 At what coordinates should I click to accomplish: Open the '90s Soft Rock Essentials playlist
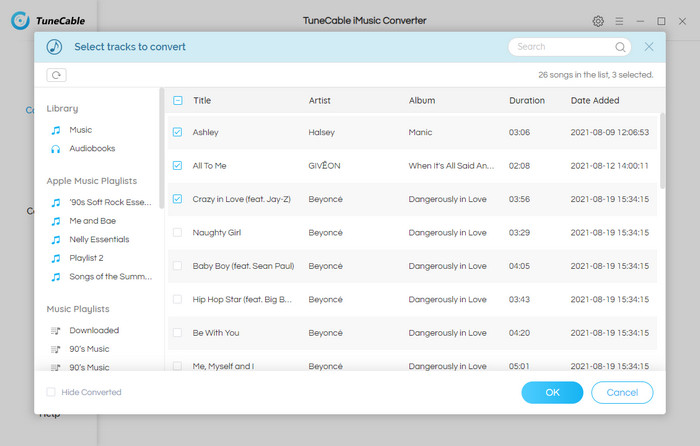(x=110, y=202)
